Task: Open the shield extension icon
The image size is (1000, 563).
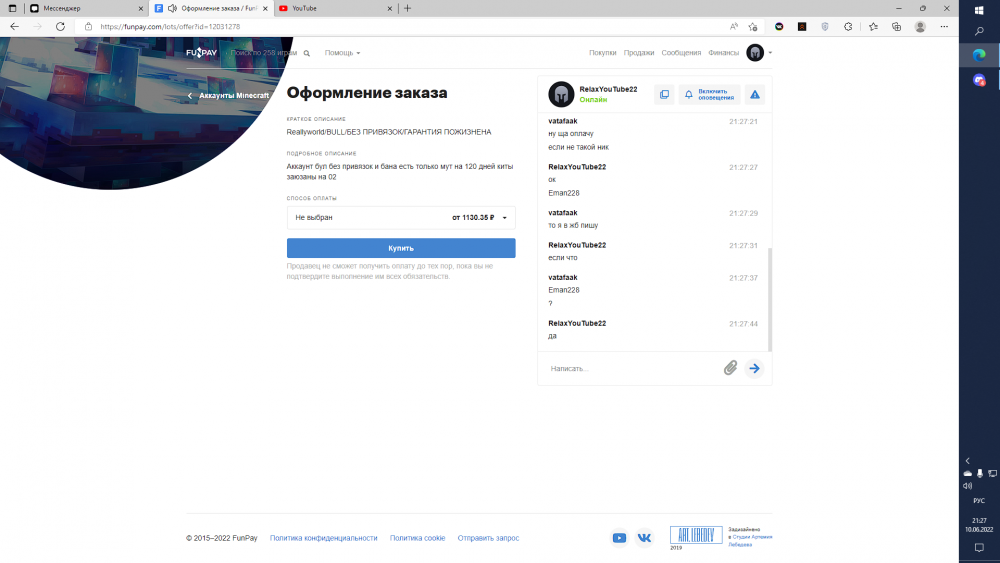Action: coord(825,27)
